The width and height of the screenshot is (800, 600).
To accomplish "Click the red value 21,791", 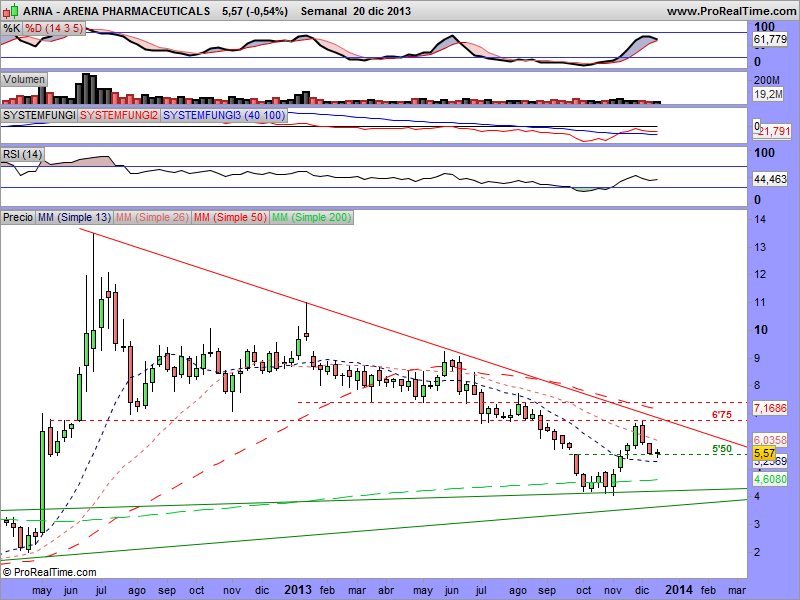I will pos(774,131).
